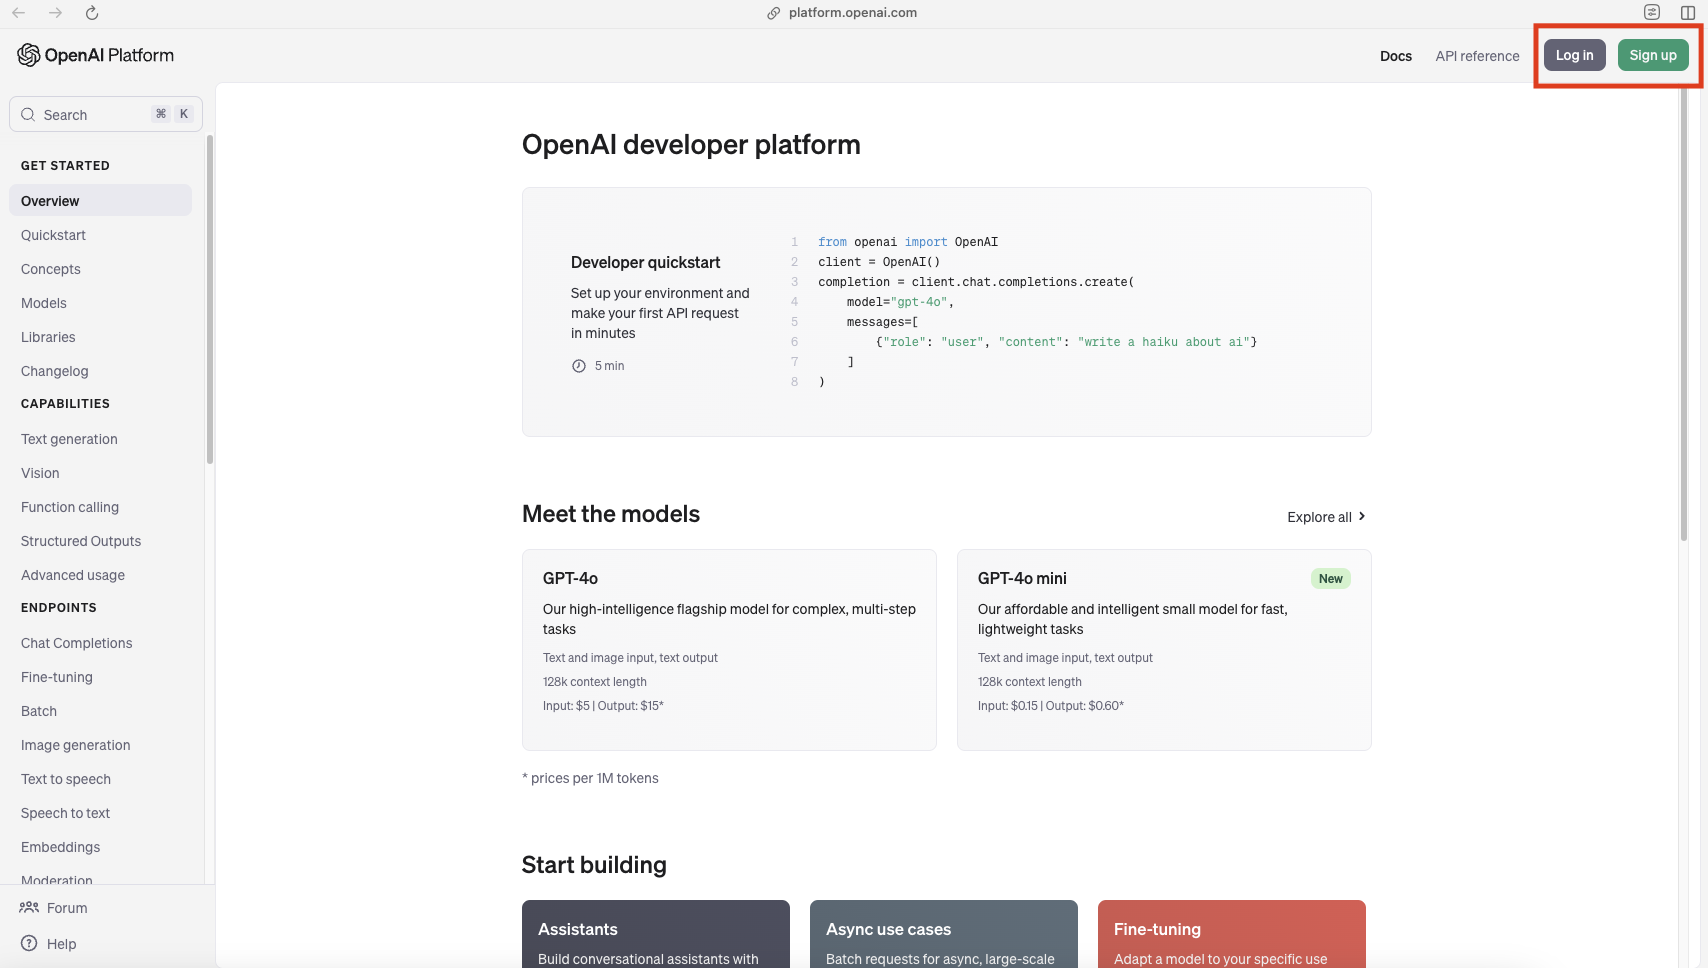The height and width of the screenshot is (968, 1708).
Task: Open the Fine-tuning red card
Action: [x=1231, y=934]
